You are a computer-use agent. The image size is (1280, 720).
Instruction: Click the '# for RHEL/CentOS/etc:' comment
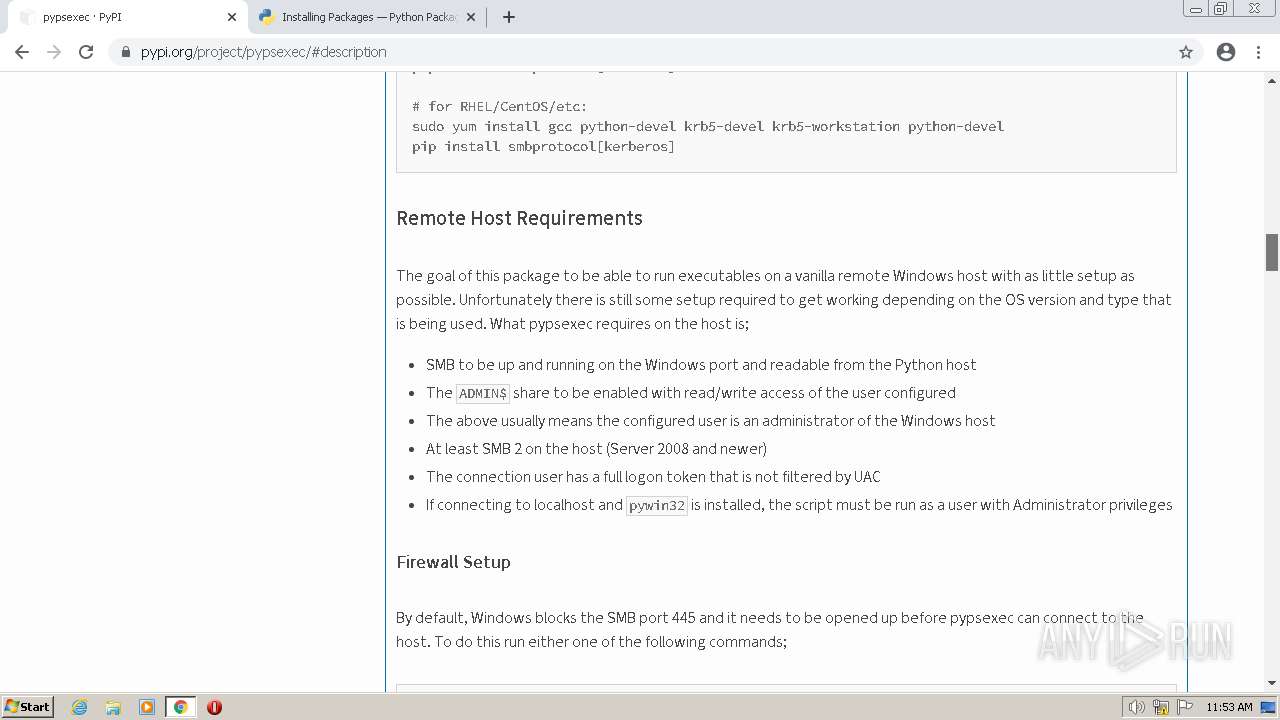[500, 106]
